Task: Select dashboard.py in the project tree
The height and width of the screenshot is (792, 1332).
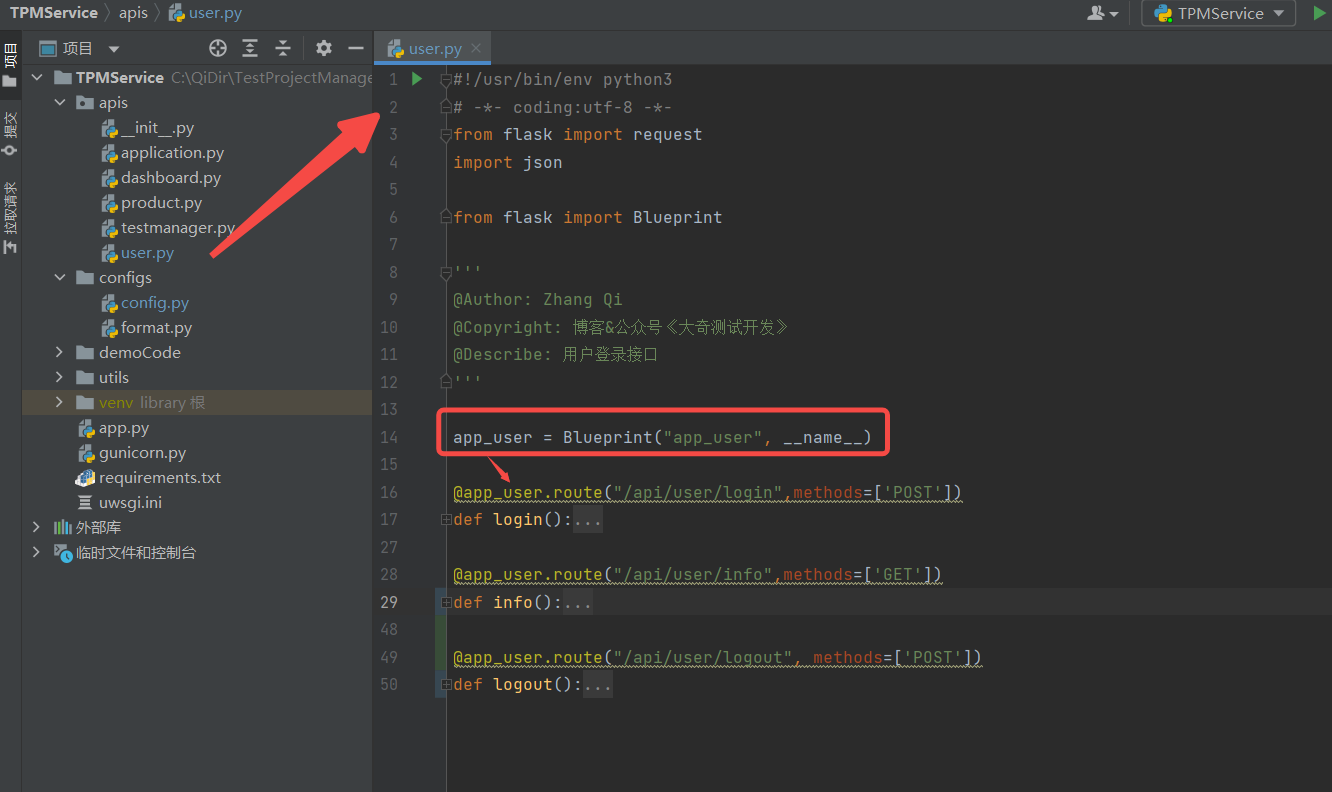Action: [x=171, y=177]
